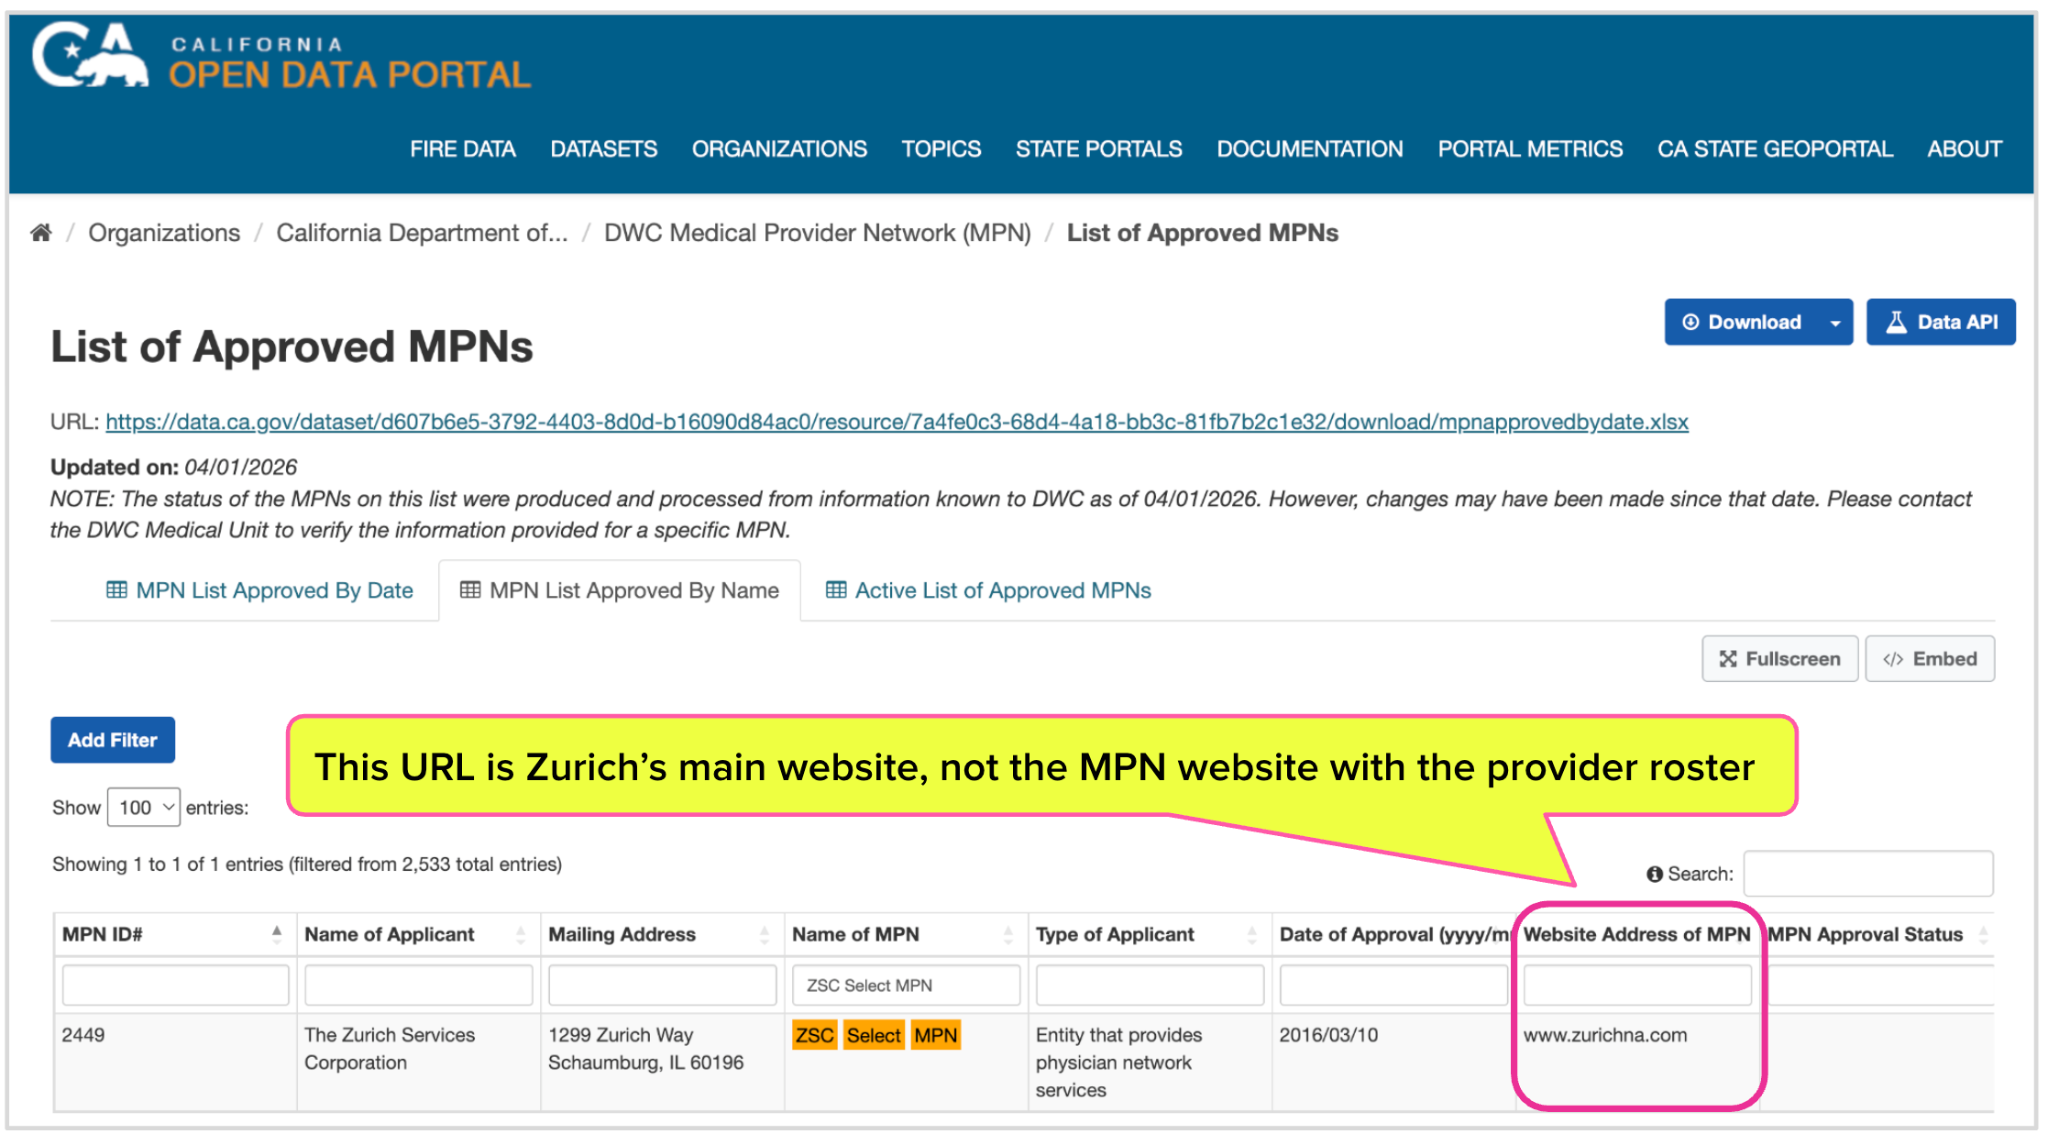Sort the Name of Applicant column
The width and height of the screenshot is (2048, 1140).
click(x=520, y=934)
